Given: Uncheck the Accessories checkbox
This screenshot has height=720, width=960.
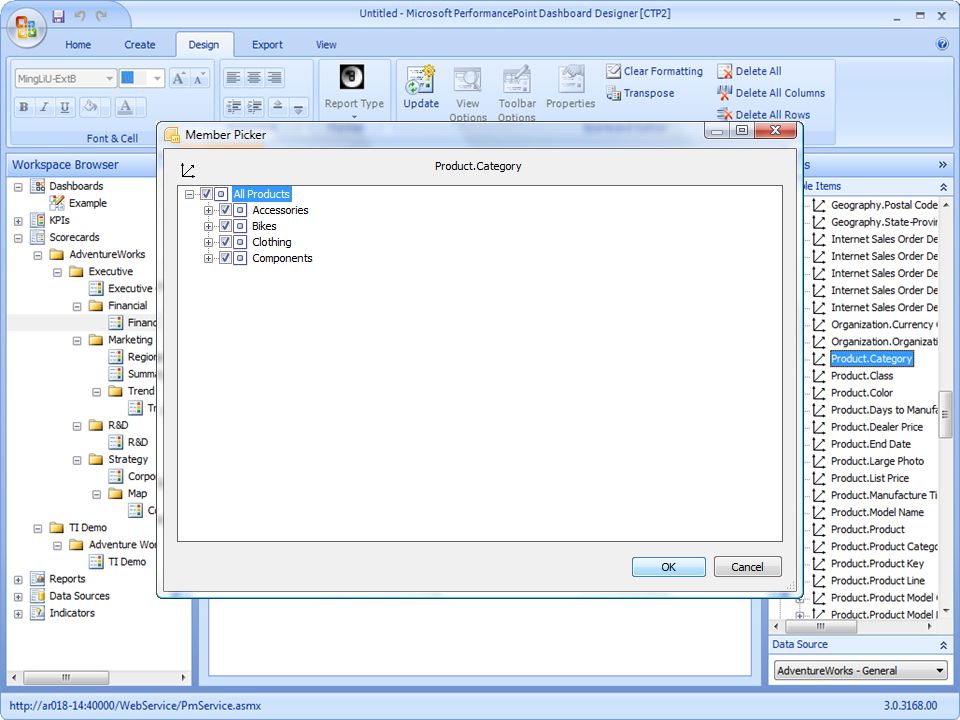Looking at the screenshot, I should (225, 210).
